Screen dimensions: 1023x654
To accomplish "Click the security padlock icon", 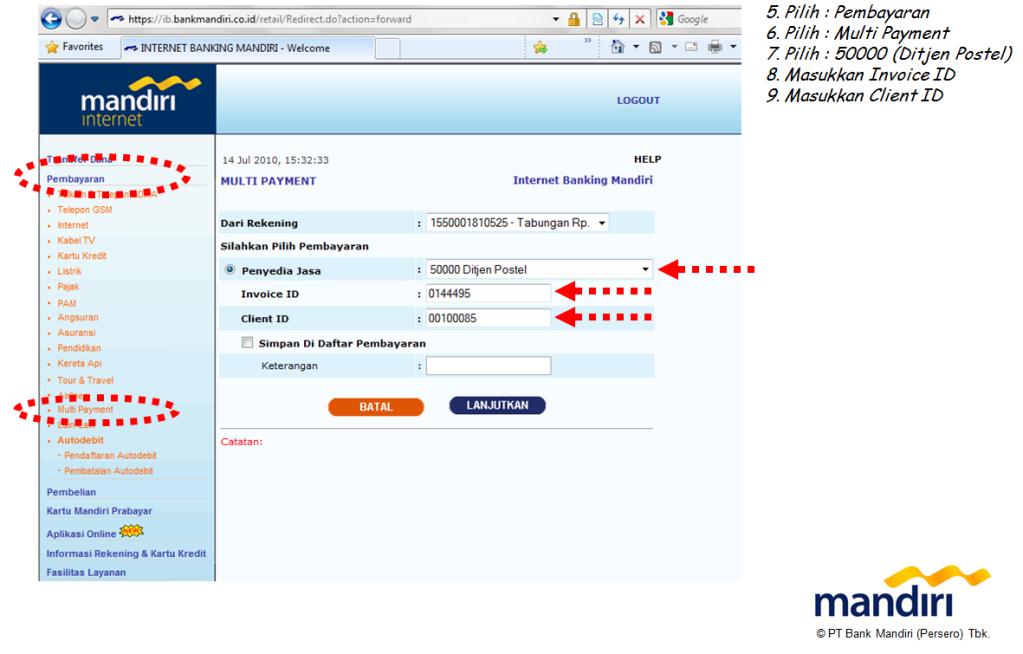I will pyautogui.click(x=574, y=19).
